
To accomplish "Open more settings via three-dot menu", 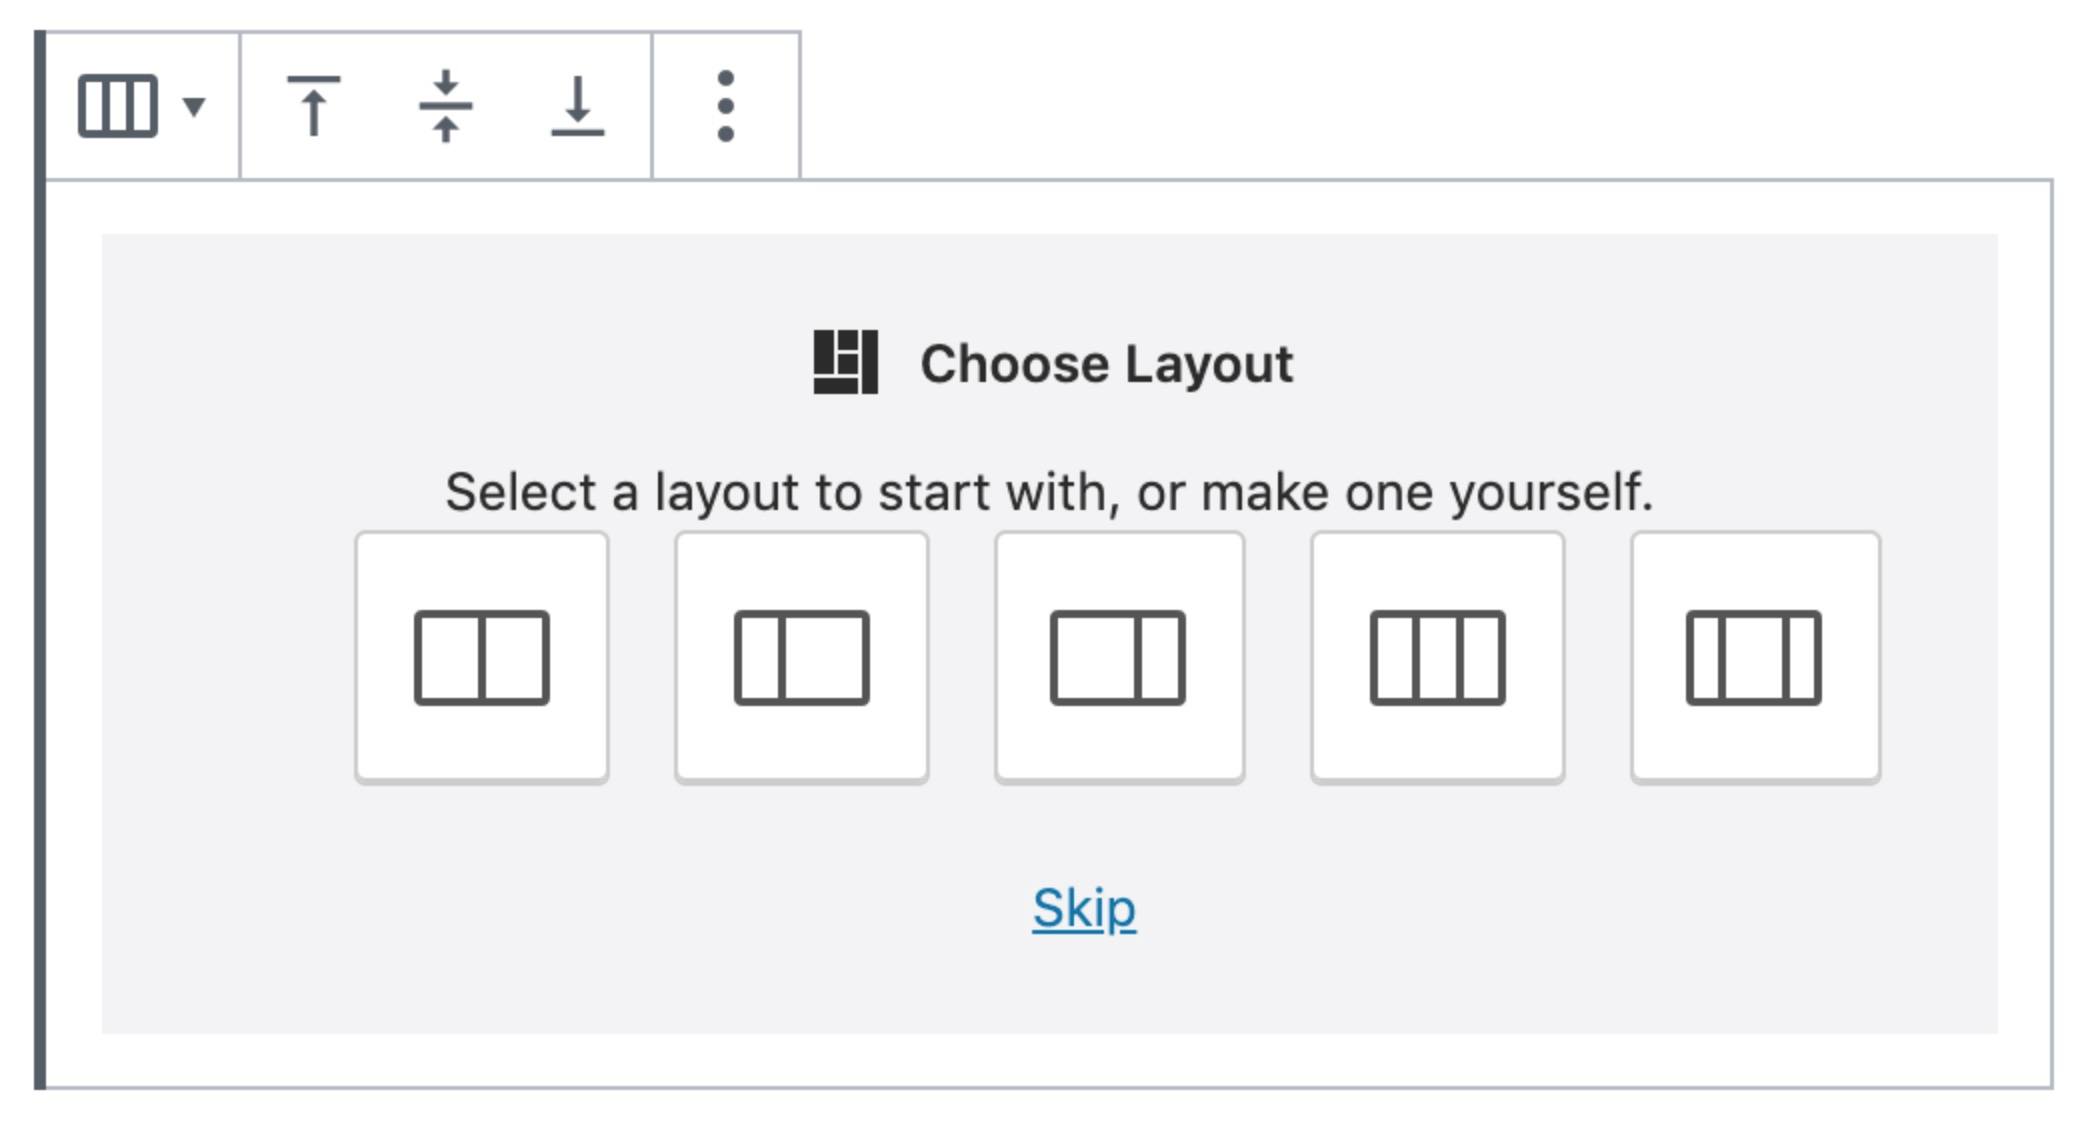I will (x=724, y=107).
